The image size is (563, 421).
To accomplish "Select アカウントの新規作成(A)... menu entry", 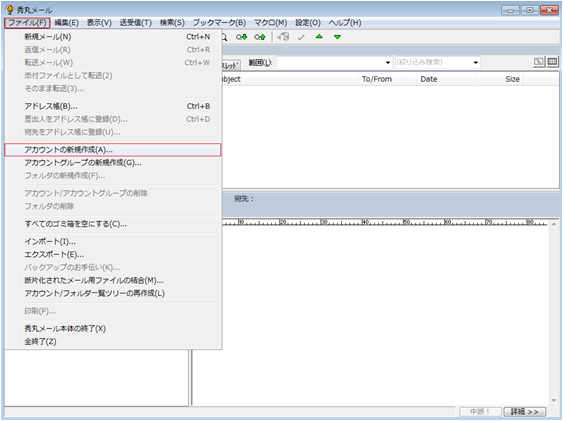I will tap(113, 150).
